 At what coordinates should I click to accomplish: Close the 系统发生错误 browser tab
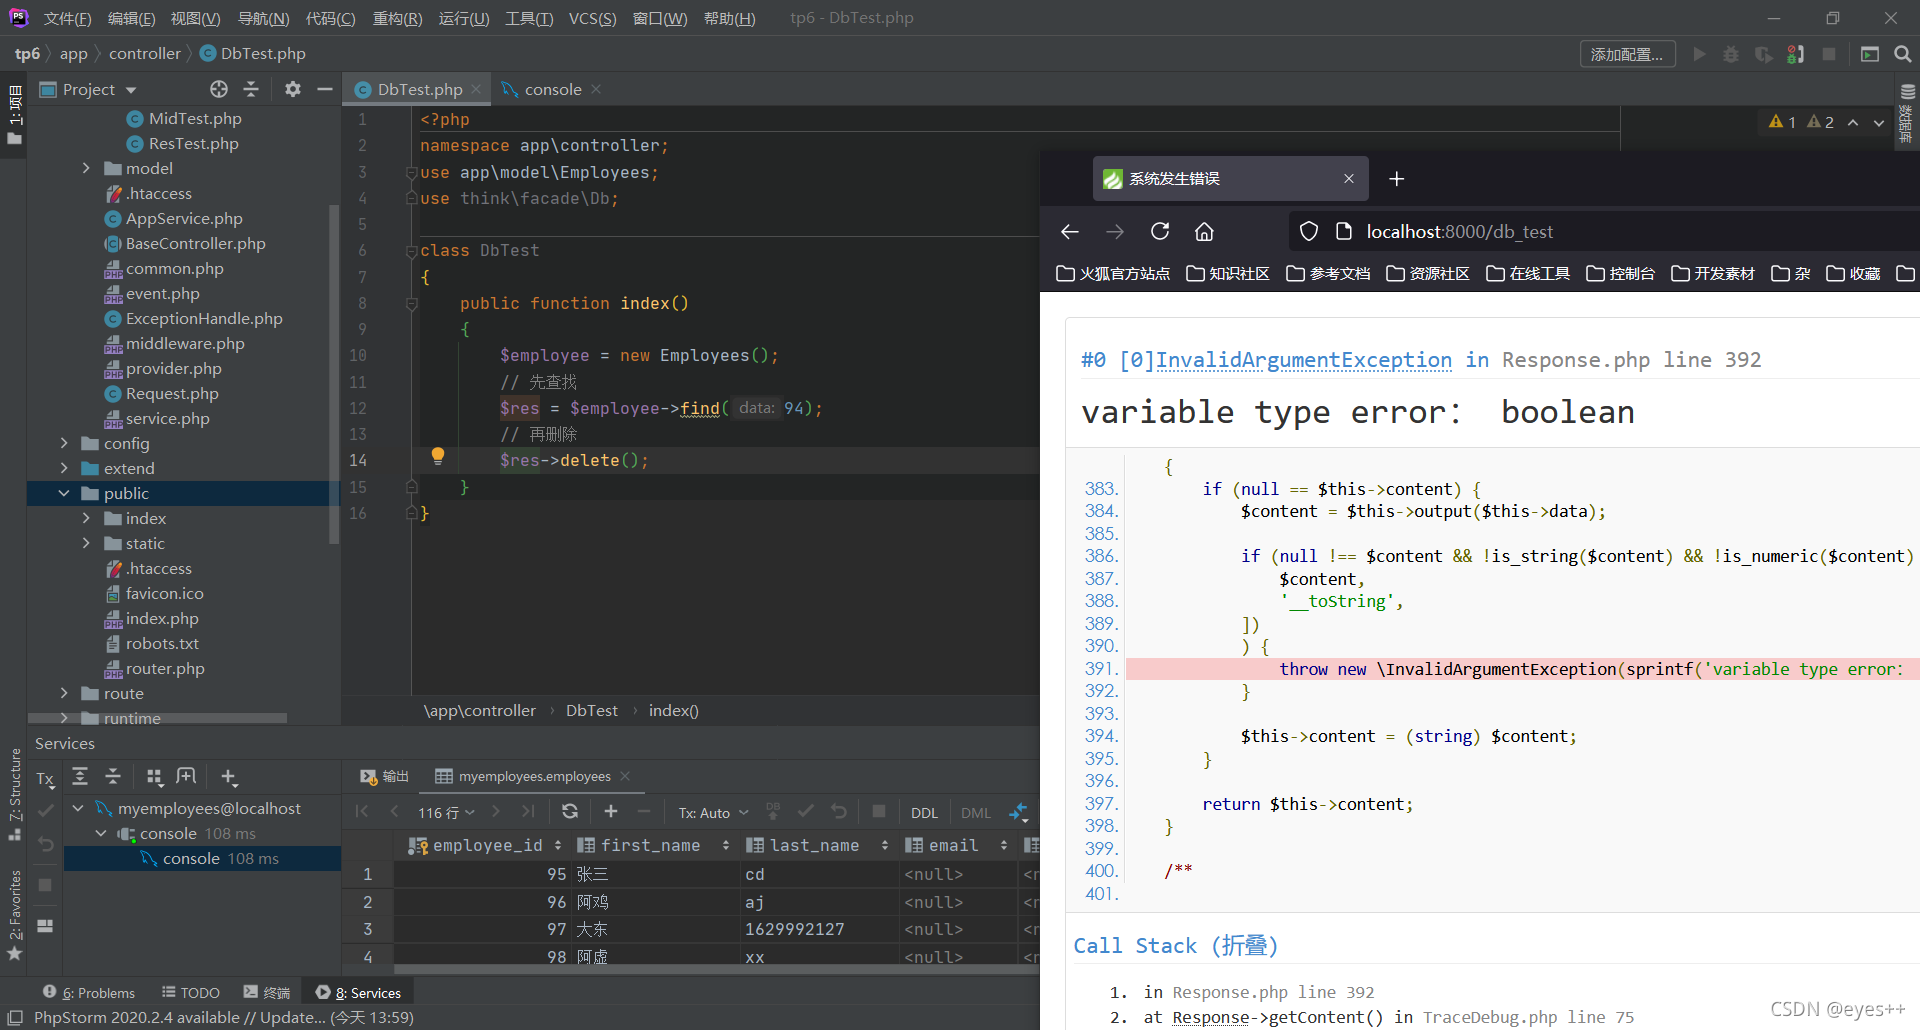coord(1349,179)
